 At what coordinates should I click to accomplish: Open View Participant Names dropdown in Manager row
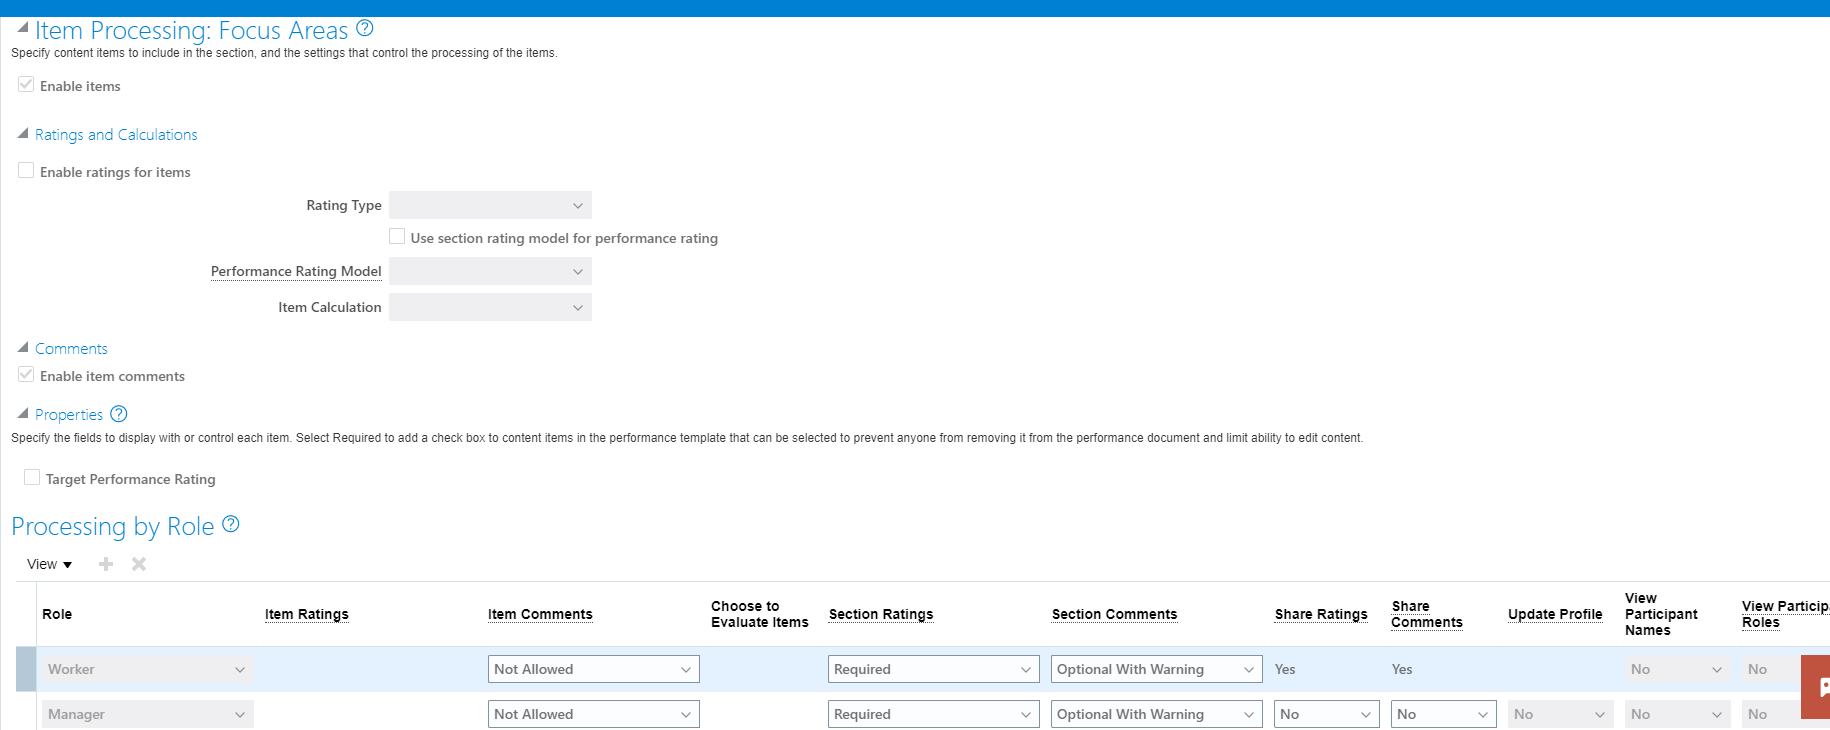(x=1678, y=714)
